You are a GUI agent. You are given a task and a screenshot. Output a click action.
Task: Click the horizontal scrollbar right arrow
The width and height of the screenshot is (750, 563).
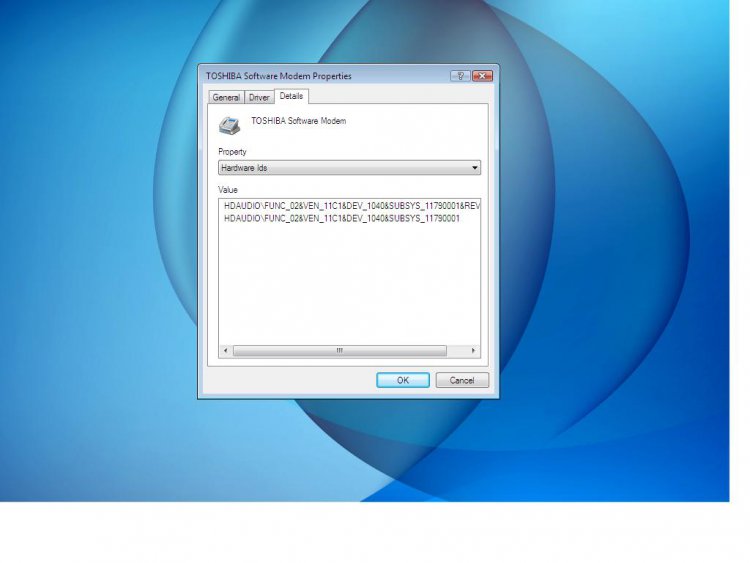[474, 351]
